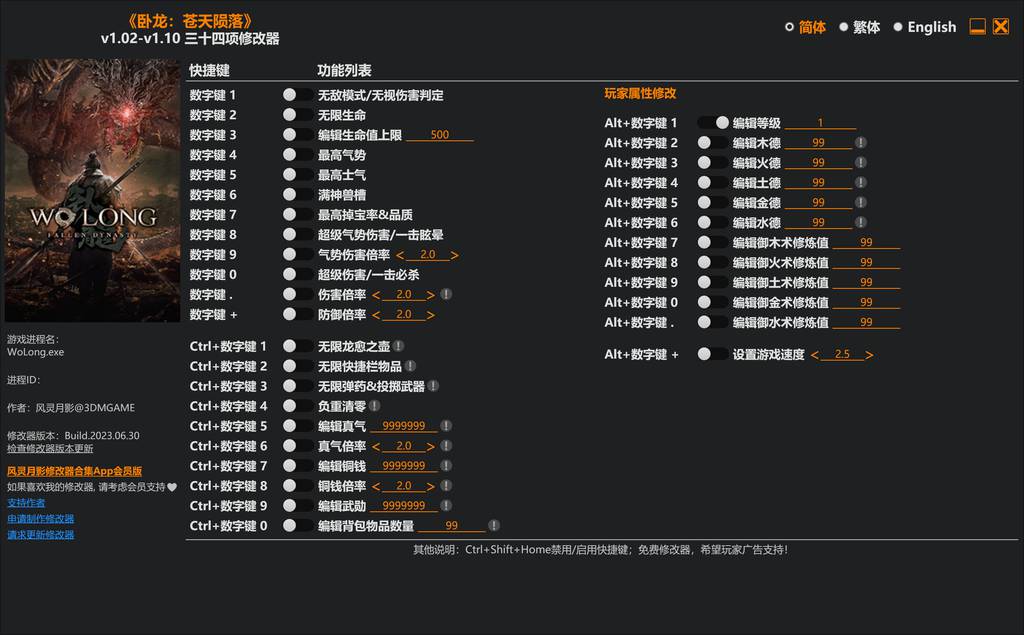This screenshot has width=1024, height=635.
Task: Click the WoLong.exe process name text
Action: click(35, 352)
